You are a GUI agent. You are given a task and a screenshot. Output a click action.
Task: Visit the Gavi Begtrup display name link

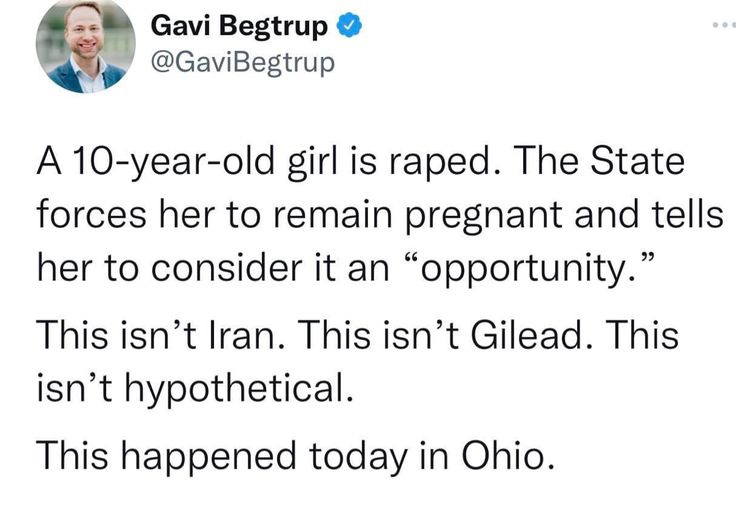click(238, 25)
